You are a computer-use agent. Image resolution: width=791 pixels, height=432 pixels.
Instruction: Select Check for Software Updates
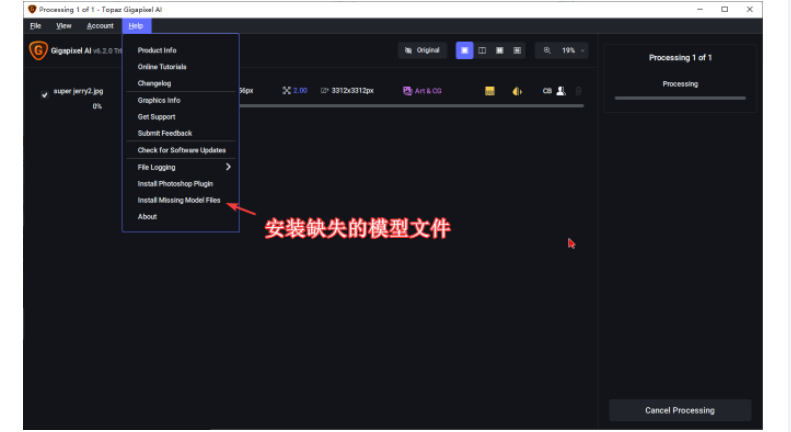(x=181, y=150)
